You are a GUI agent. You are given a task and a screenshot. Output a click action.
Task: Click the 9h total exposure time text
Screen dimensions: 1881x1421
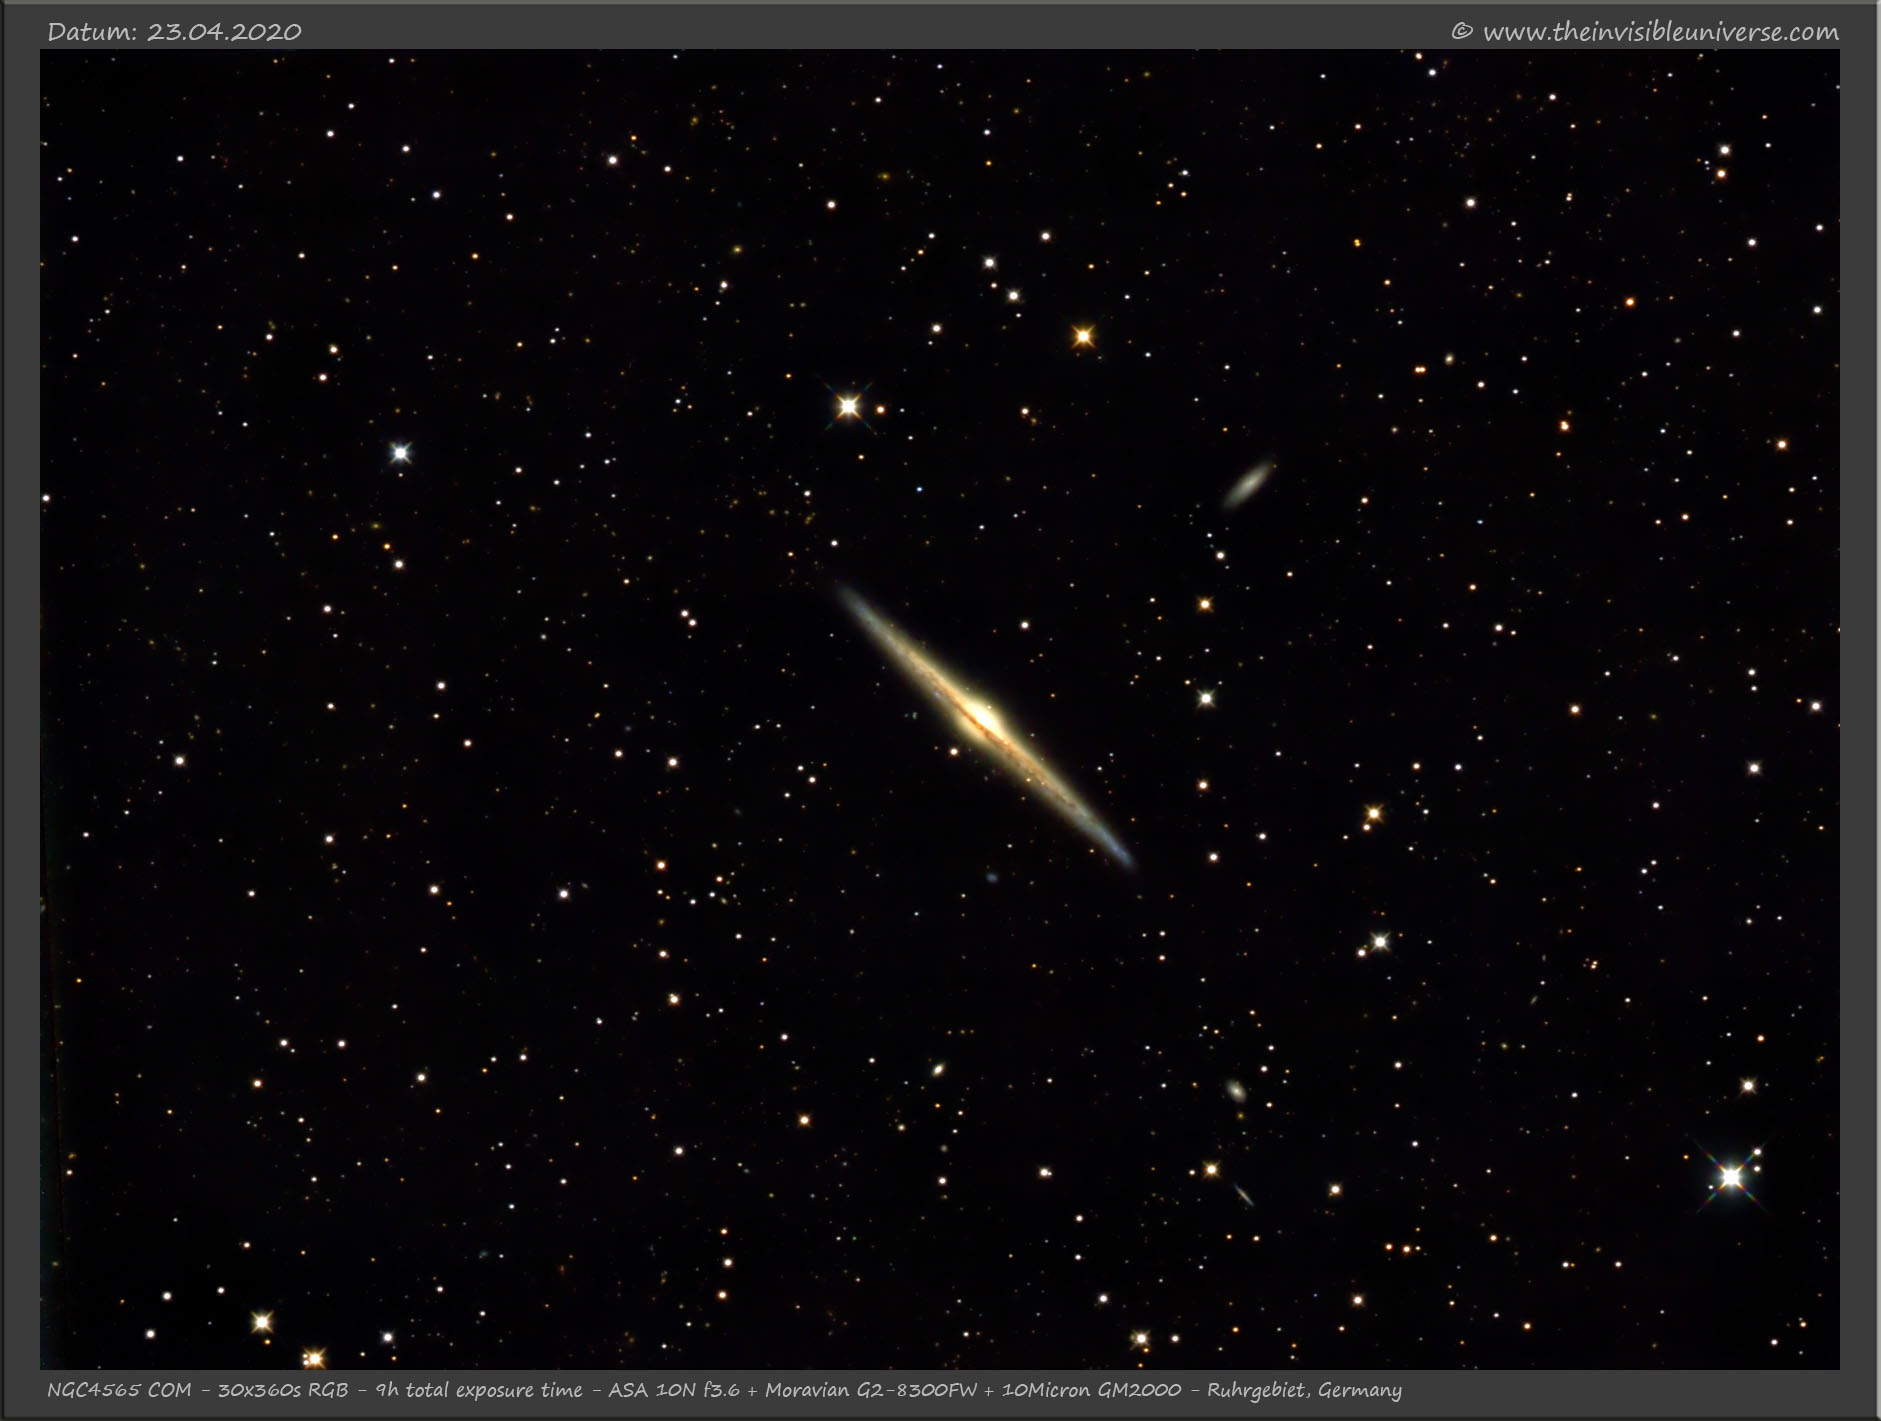pyautogui.click(x=478, y=1390)
